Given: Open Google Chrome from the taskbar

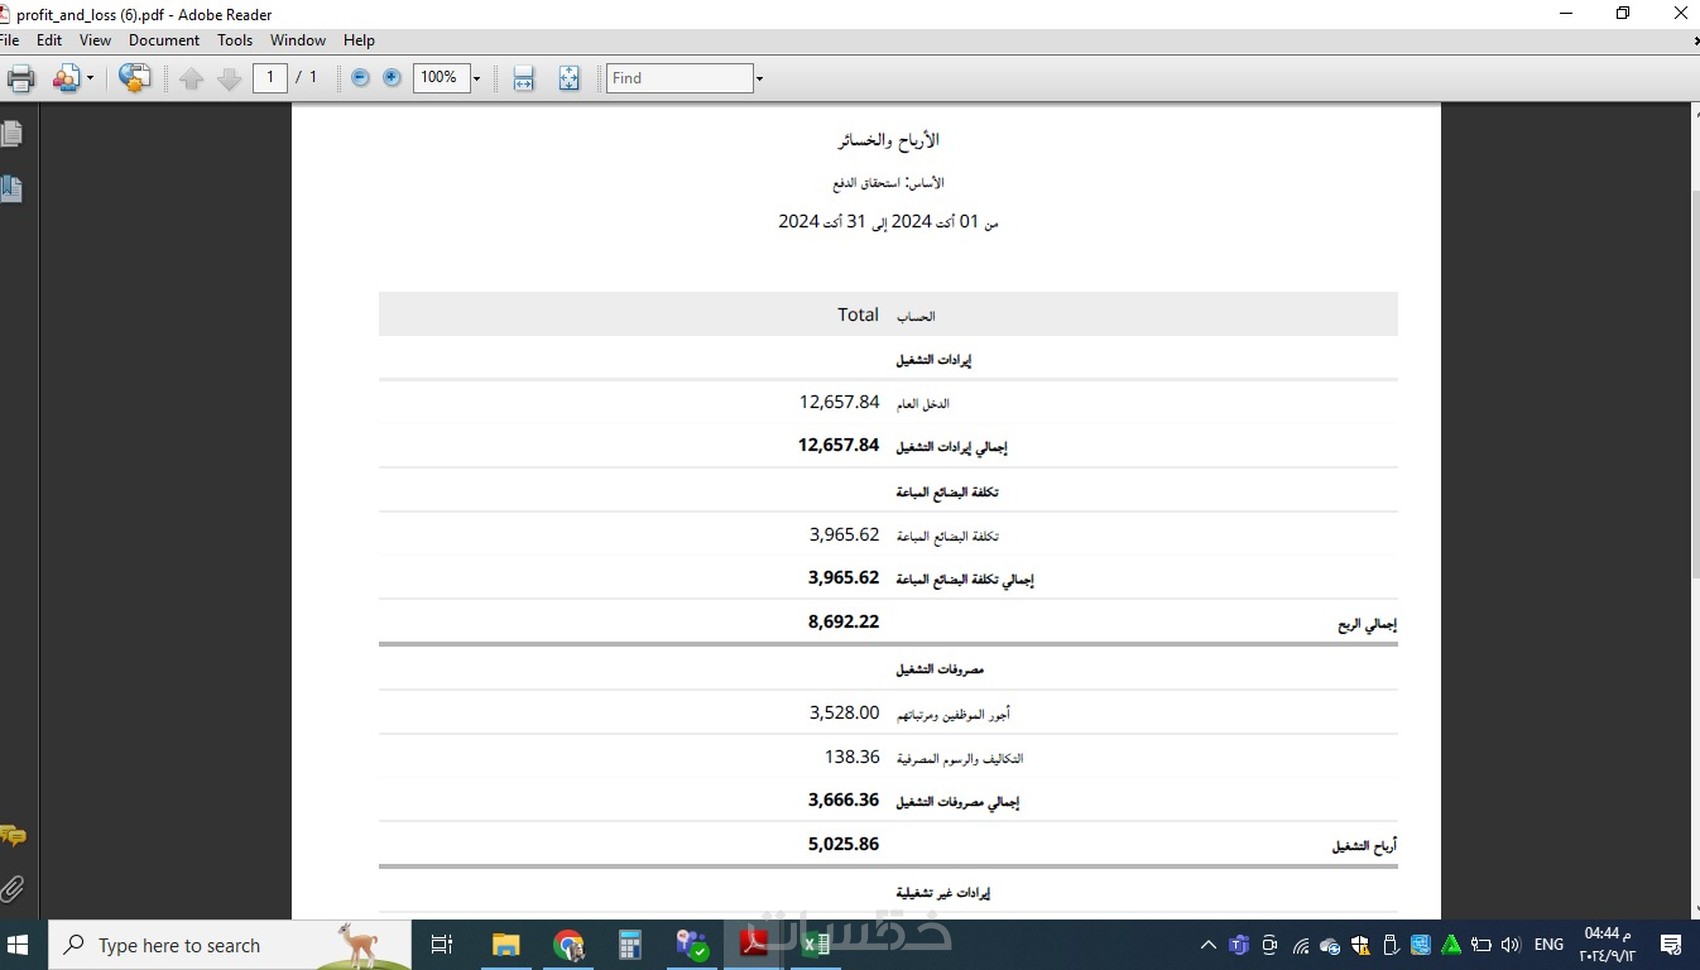Looking at the screenshot, I should click(x=568, y=945).
